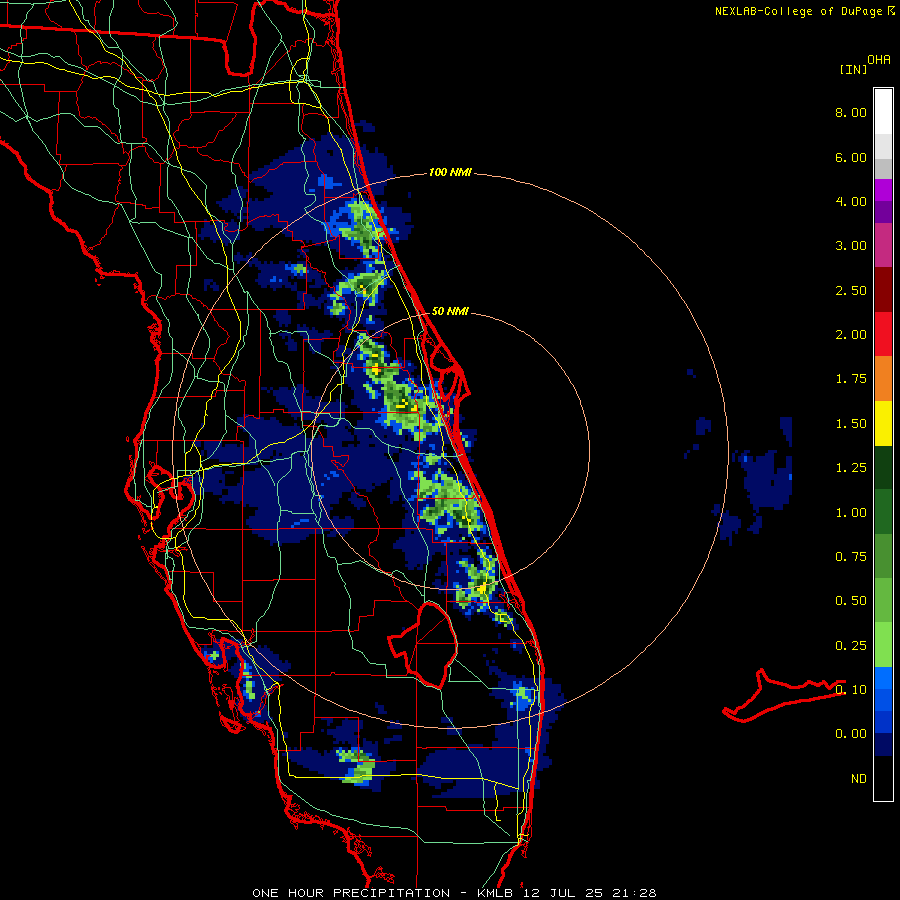Viewport: 900px width, 900px height.
Task: Click the 0.00 legend value
Action: pos(851,734)
